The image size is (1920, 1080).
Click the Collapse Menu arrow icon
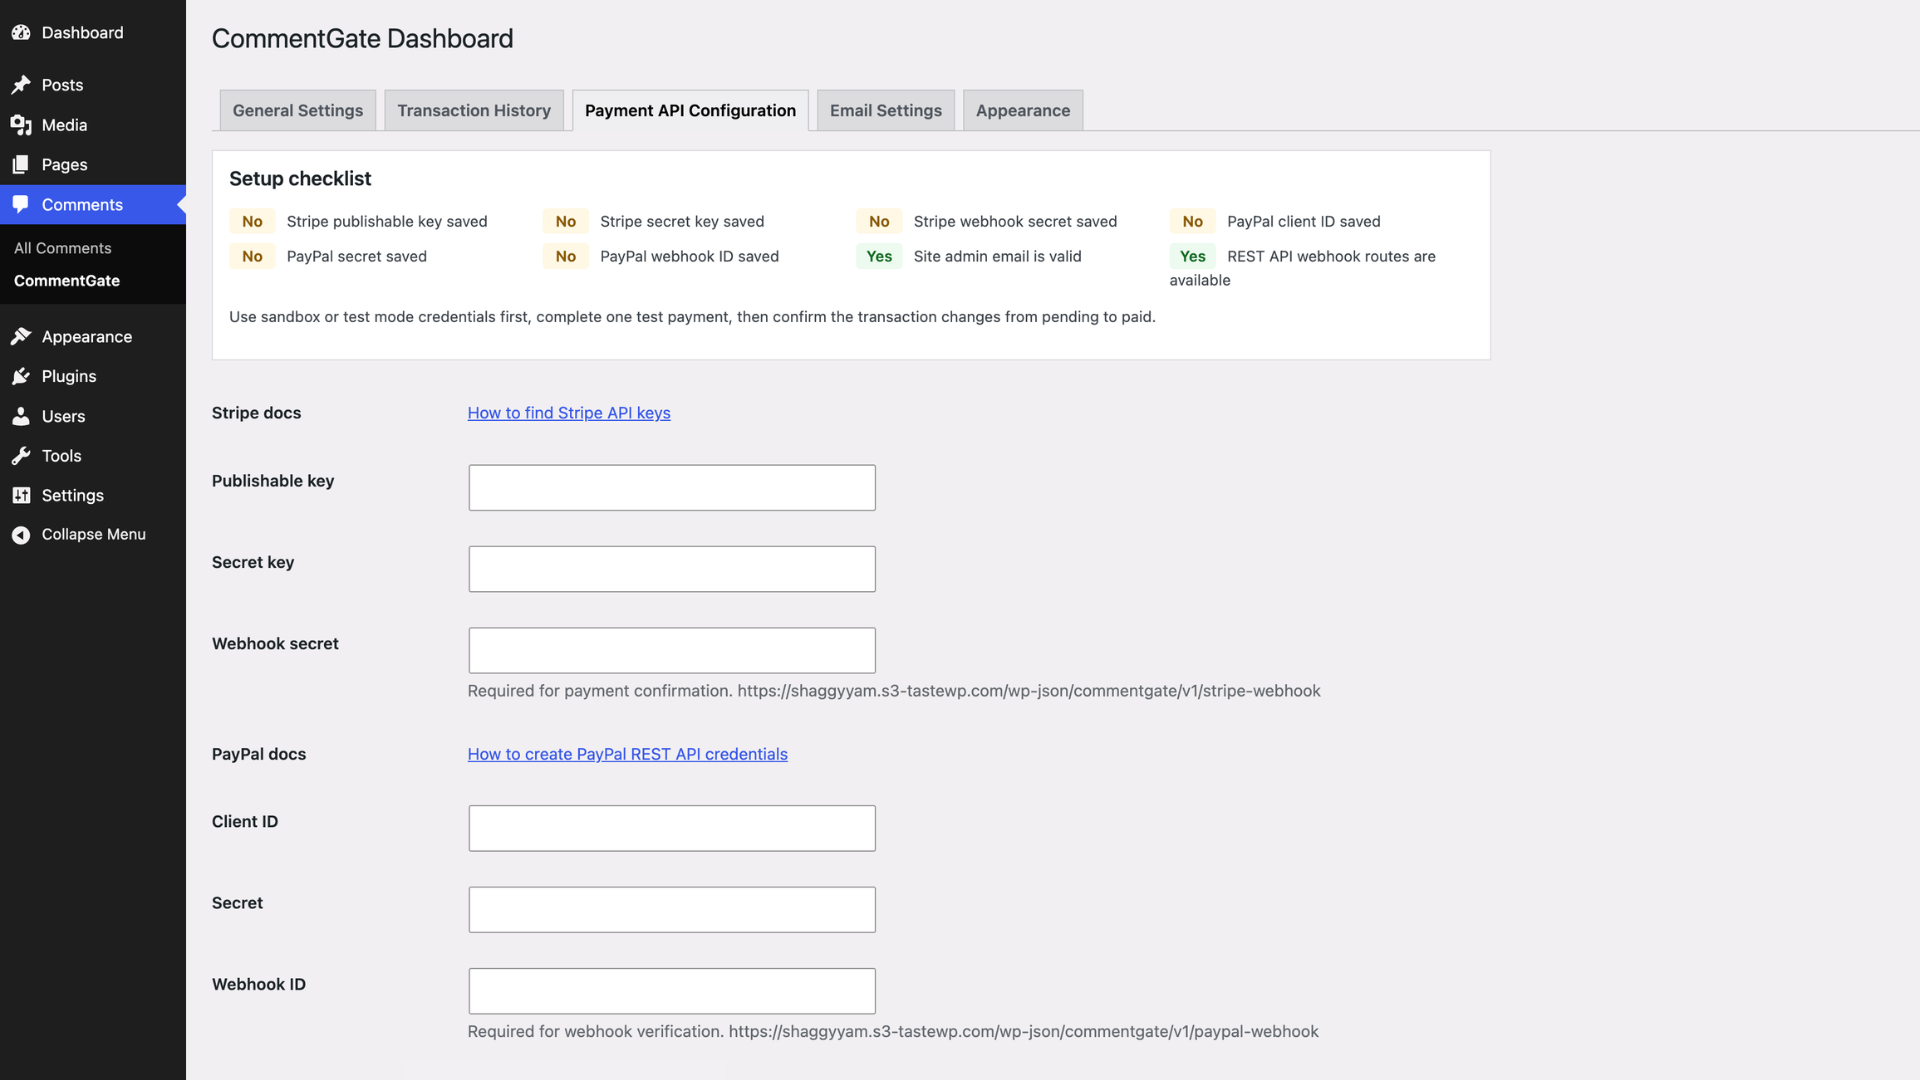(21, 535)
